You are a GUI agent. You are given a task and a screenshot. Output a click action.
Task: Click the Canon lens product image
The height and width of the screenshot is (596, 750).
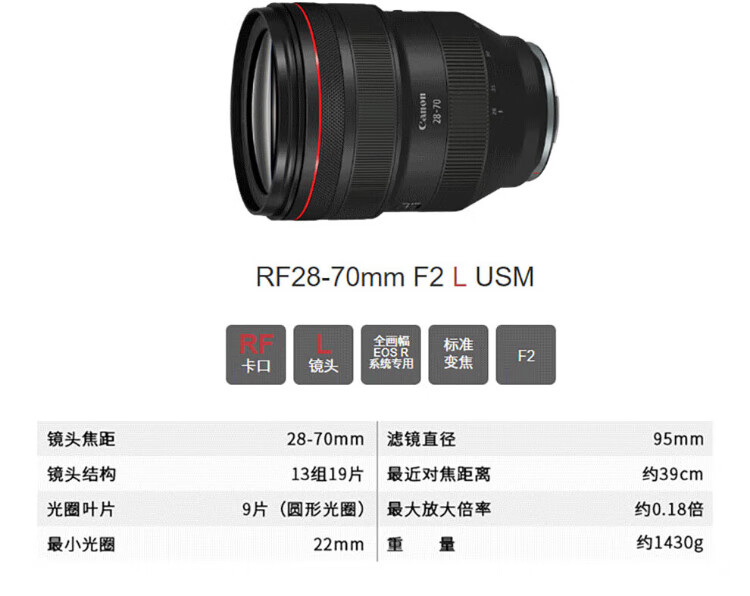pos(395,112)
